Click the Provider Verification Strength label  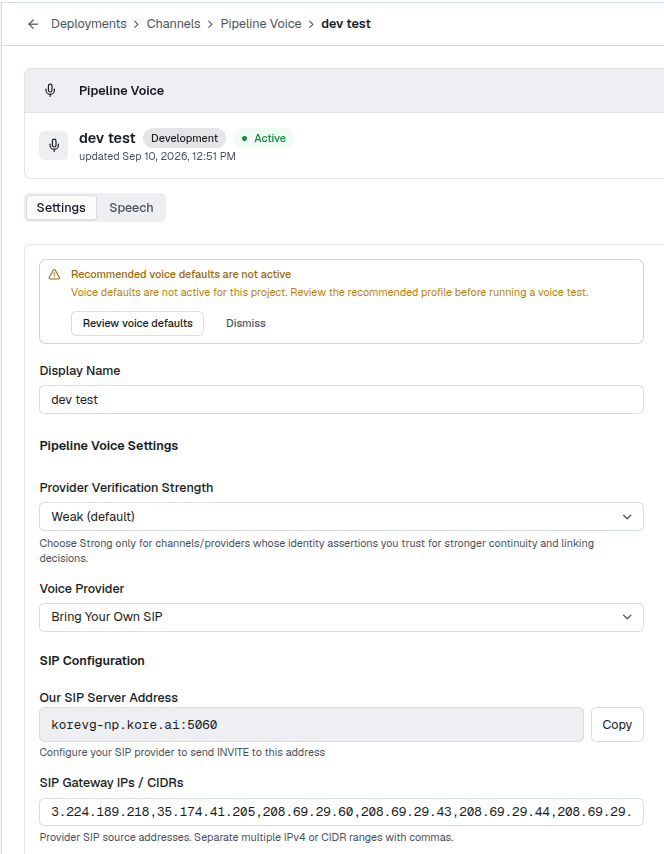tap(126, 488)
